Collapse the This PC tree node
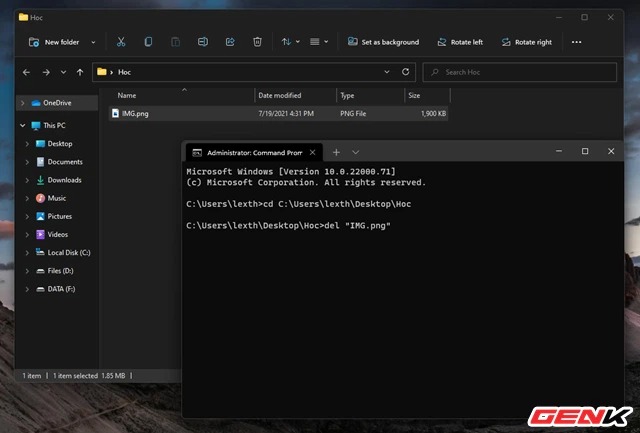The height and width of the screenshot is (433, 640). tap(21, 126)
